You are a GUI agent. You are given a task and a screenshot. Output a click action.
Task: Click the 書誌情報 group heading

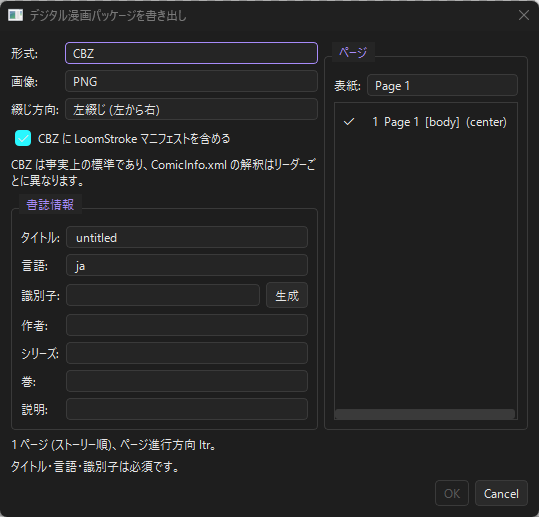click(50, 205)
